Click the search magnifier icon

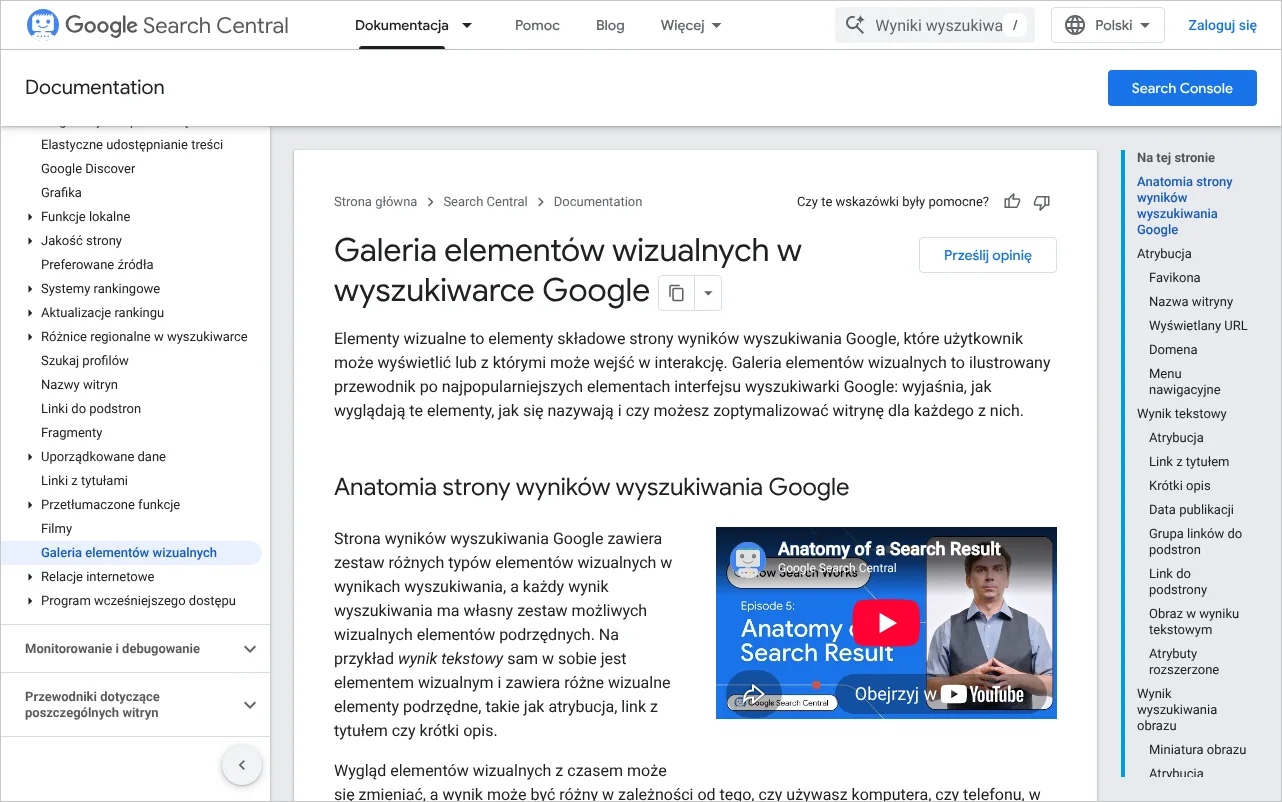point(855,25)
